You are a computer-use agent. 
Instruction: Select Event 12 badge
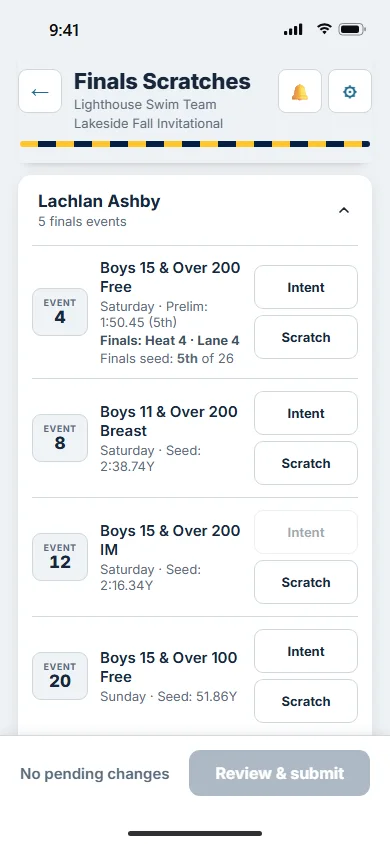coord(60,557)
